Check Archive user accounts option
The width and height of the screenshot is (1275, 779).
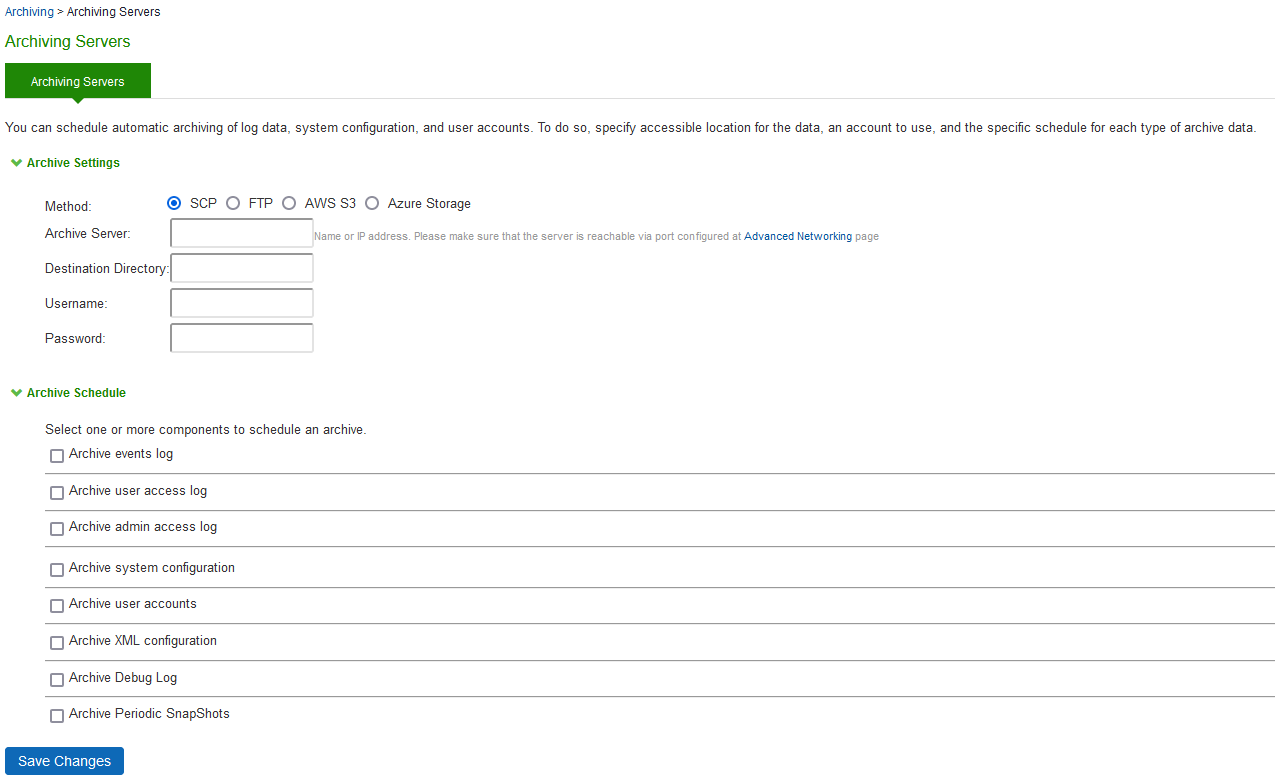pos(57,606)
